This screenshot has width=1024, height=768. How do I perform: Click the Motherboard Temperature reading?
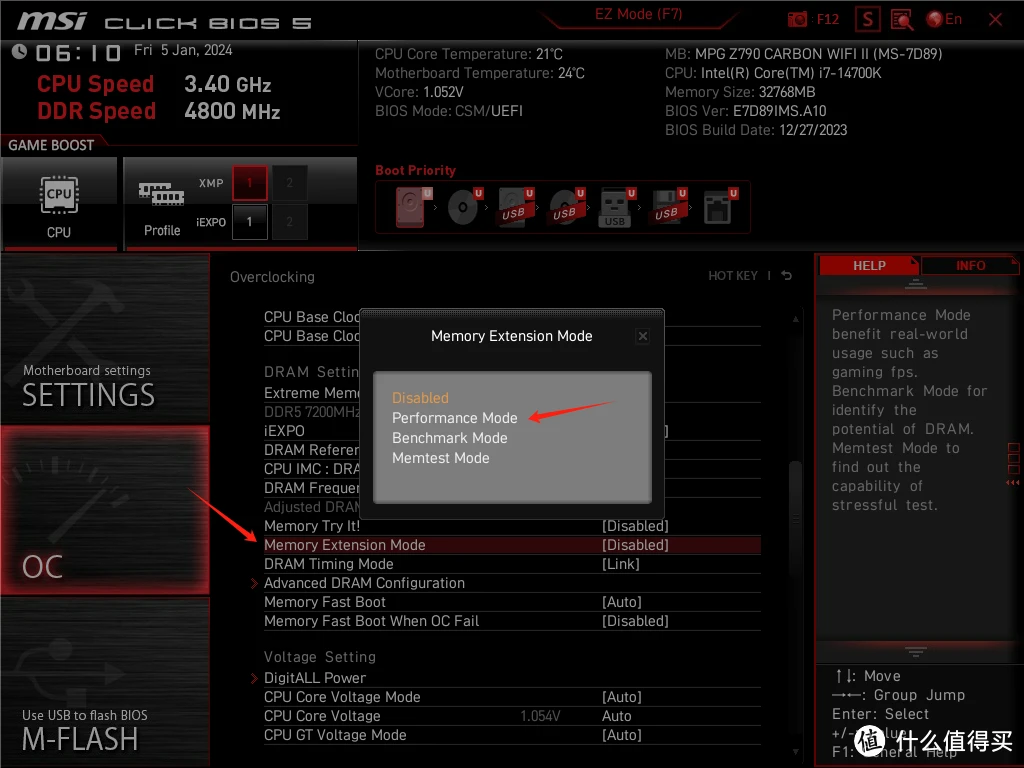coord(479,73)
